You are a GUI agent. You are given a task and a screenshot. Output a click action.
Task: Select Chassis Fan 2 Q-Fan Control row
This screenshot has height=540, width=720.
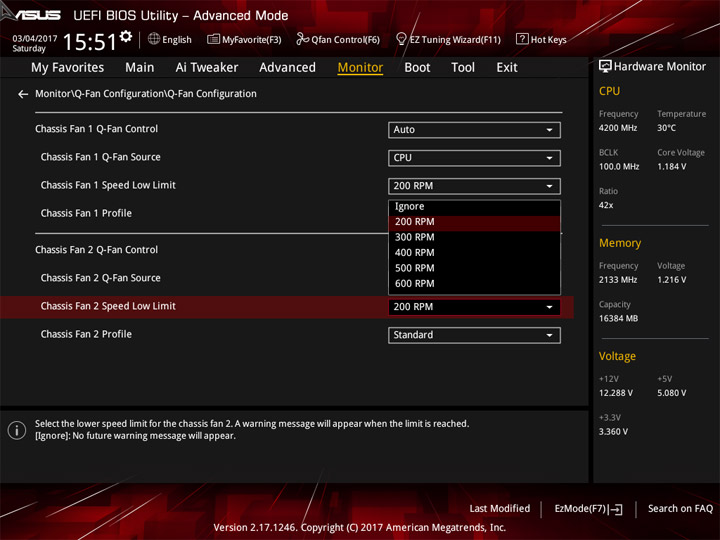click(96, 250)
